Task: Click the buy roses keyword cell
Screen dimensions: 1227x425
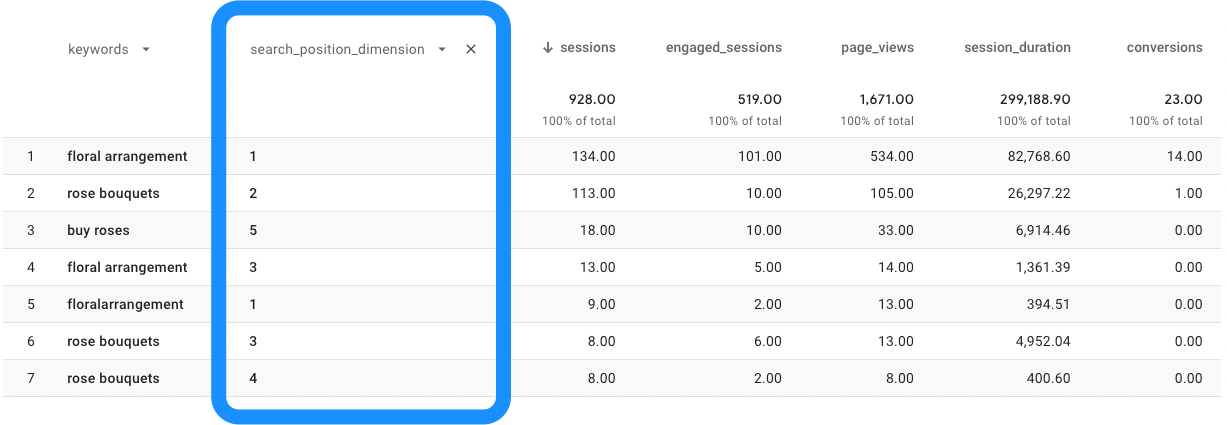Action: coord(98,230)
